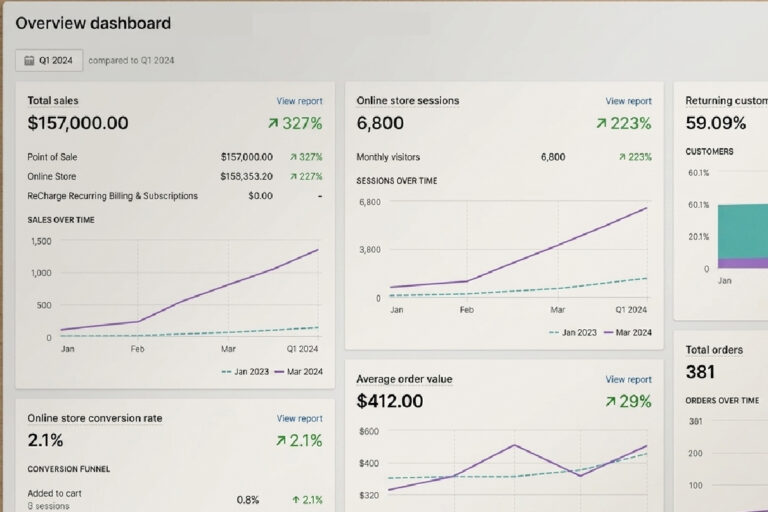Click the Returning customer rate title
The height and width of the screenshot is (512, 768).
726,100
